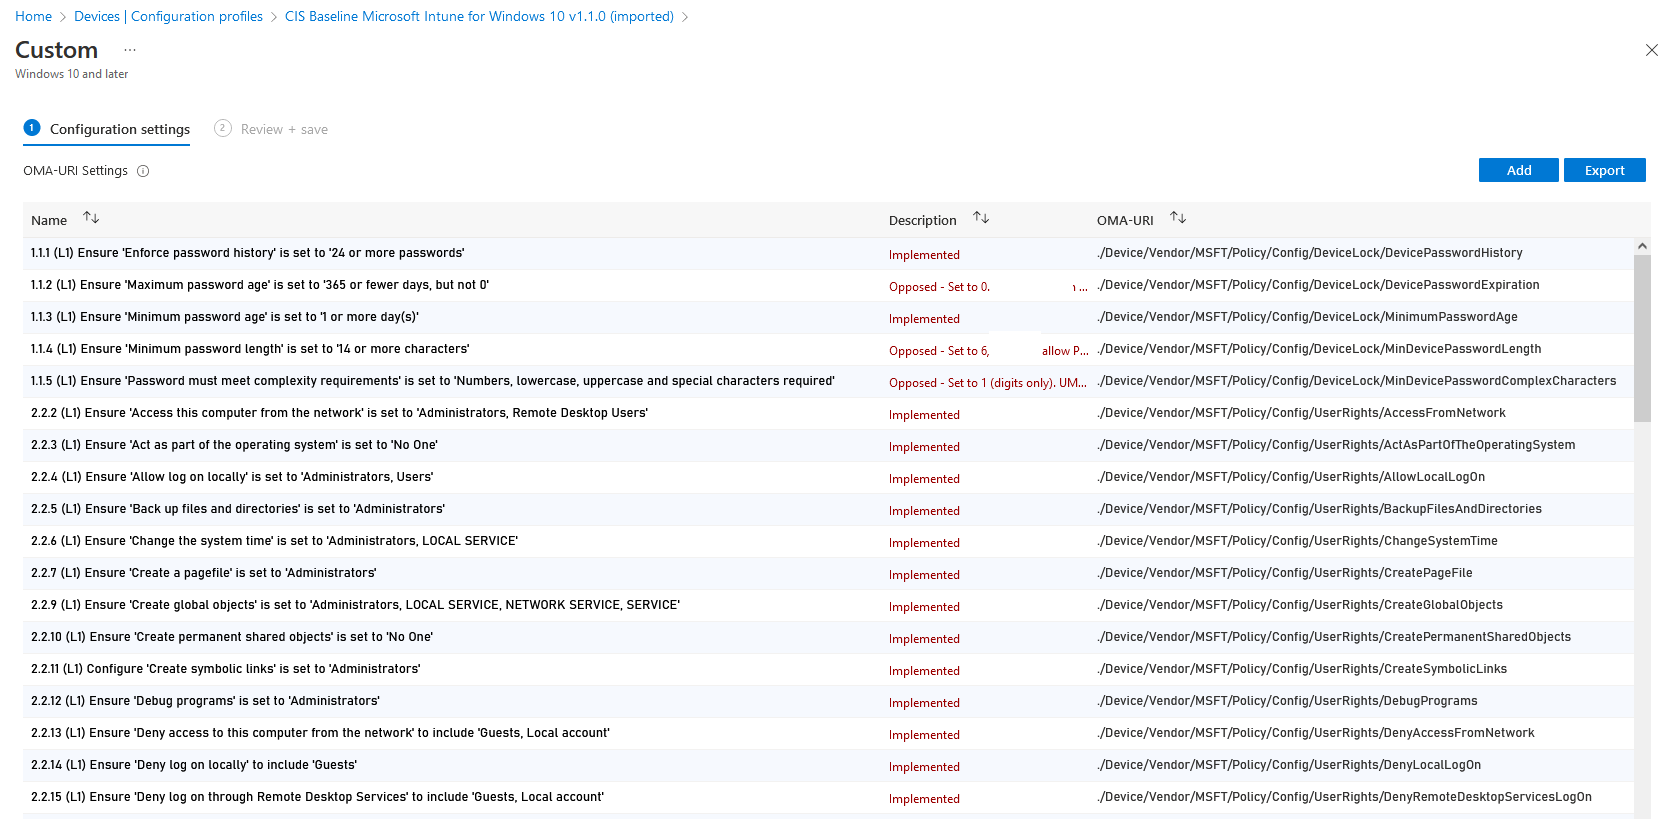The height and width of the screenshot is (819, 1663).
Task: Select row 2.2.3 Act as part of operating system
Action: point(829,445)
